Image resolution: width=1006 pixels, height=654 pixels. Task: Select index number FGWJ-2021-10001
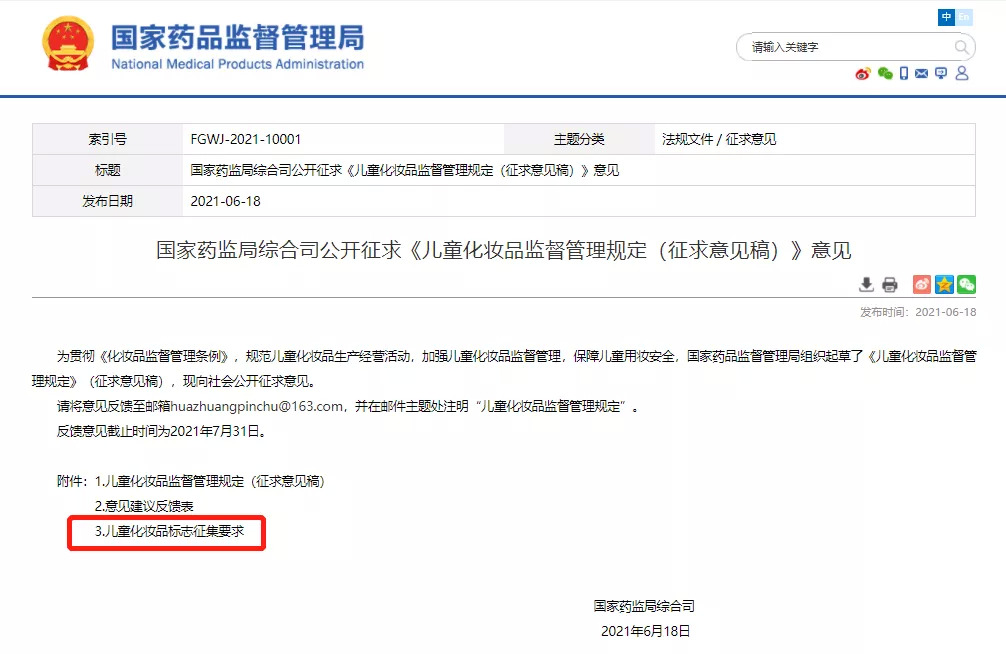(x=246, y=139)
